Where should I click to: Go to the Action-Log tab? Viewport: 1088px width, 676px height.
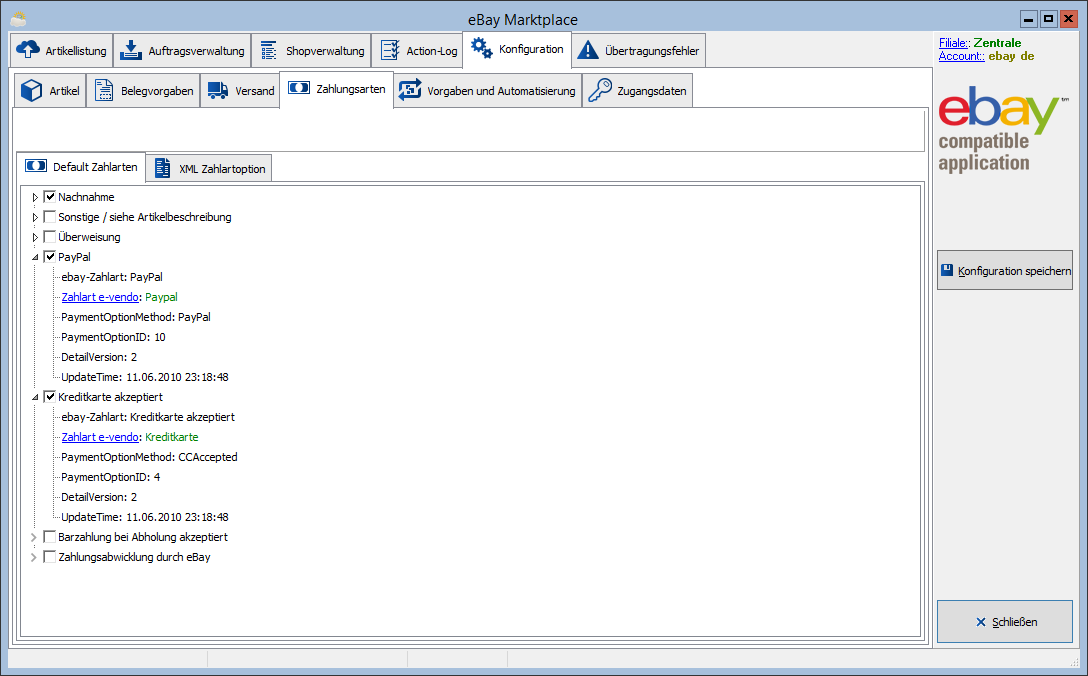tap(418, 50)
